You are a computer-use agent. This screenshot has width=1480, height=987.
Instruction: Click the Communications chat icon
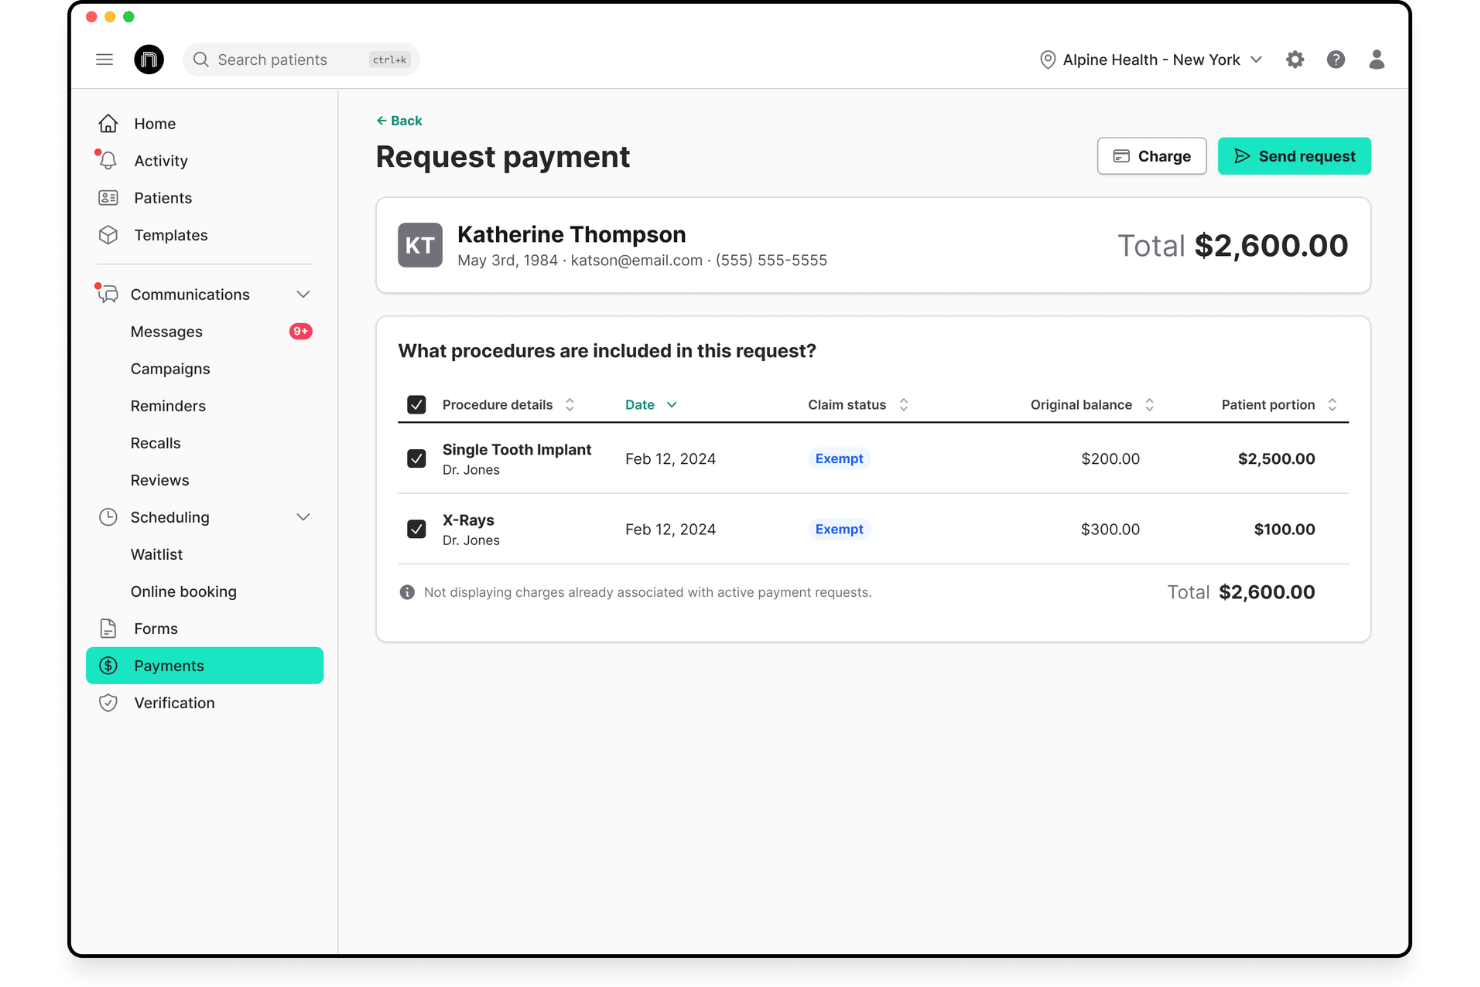pos(108,294)
